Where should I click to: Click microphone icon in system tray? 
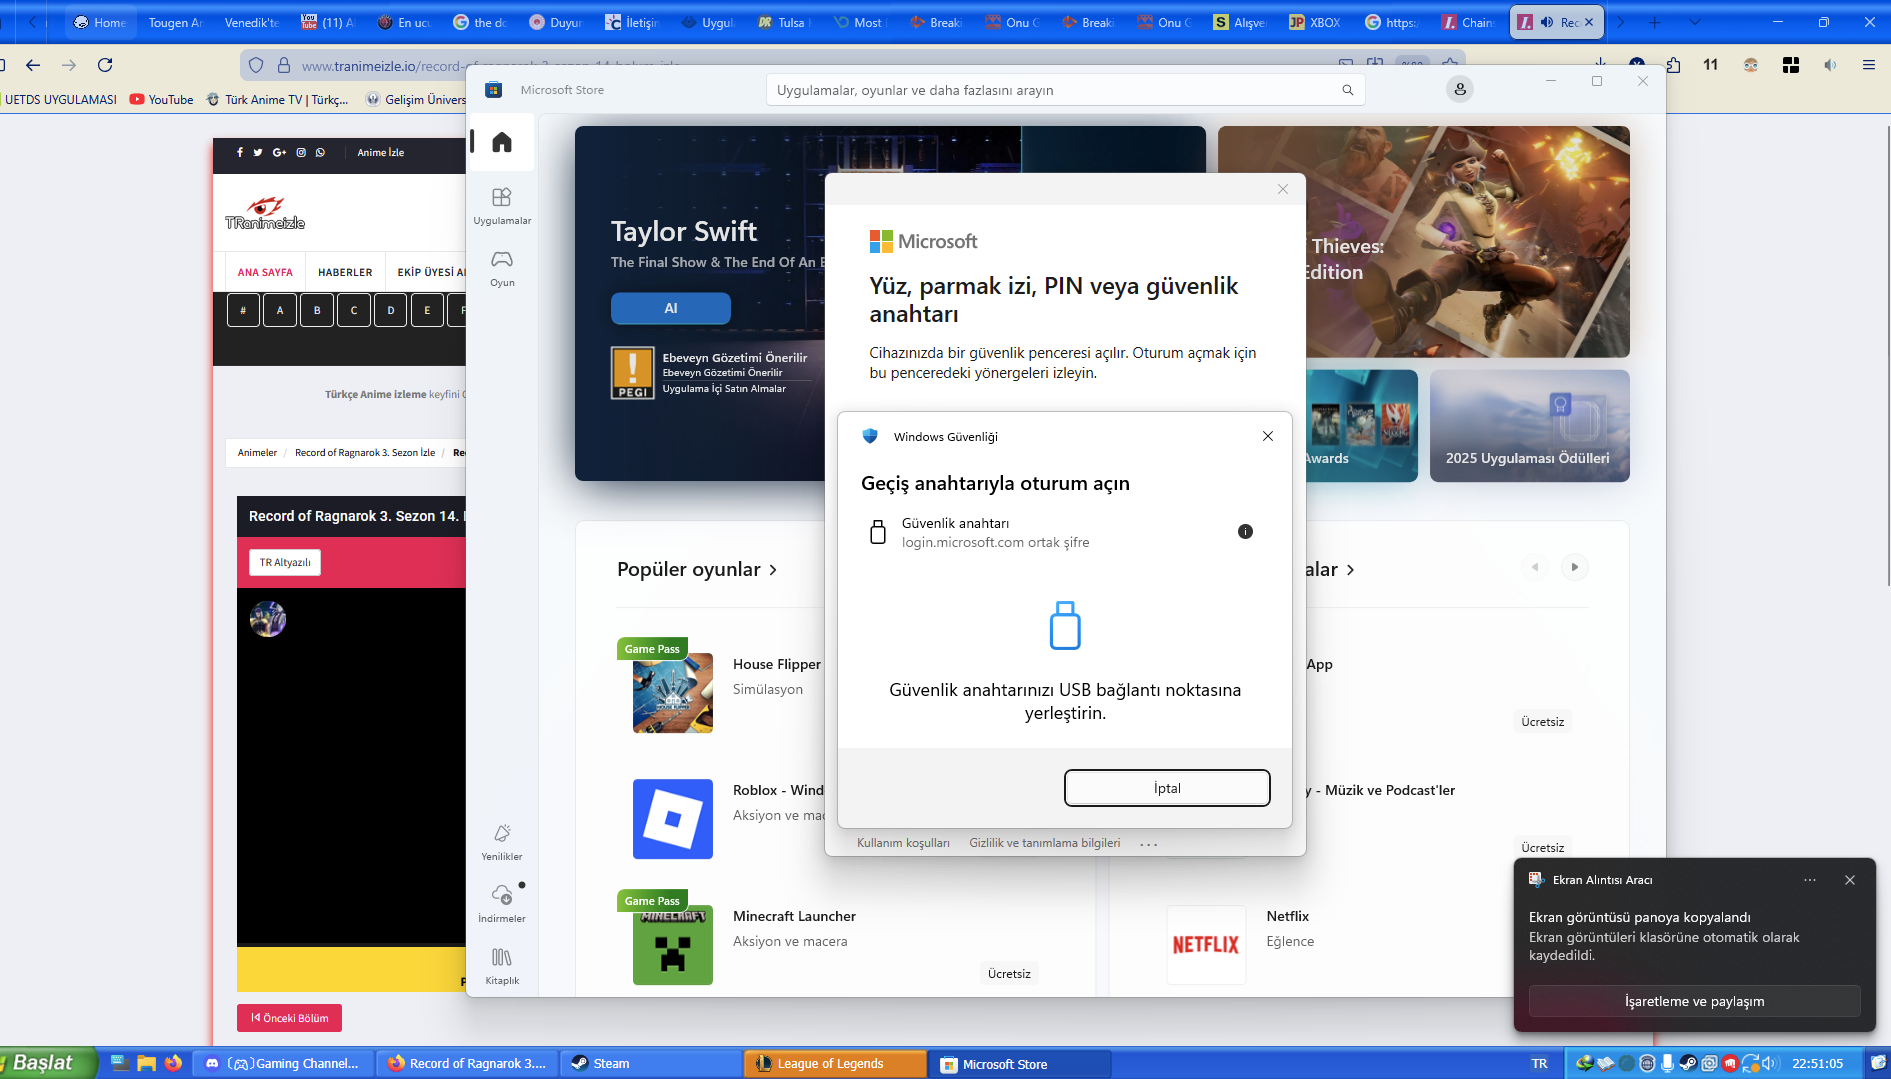(x=1667, y=1063)
